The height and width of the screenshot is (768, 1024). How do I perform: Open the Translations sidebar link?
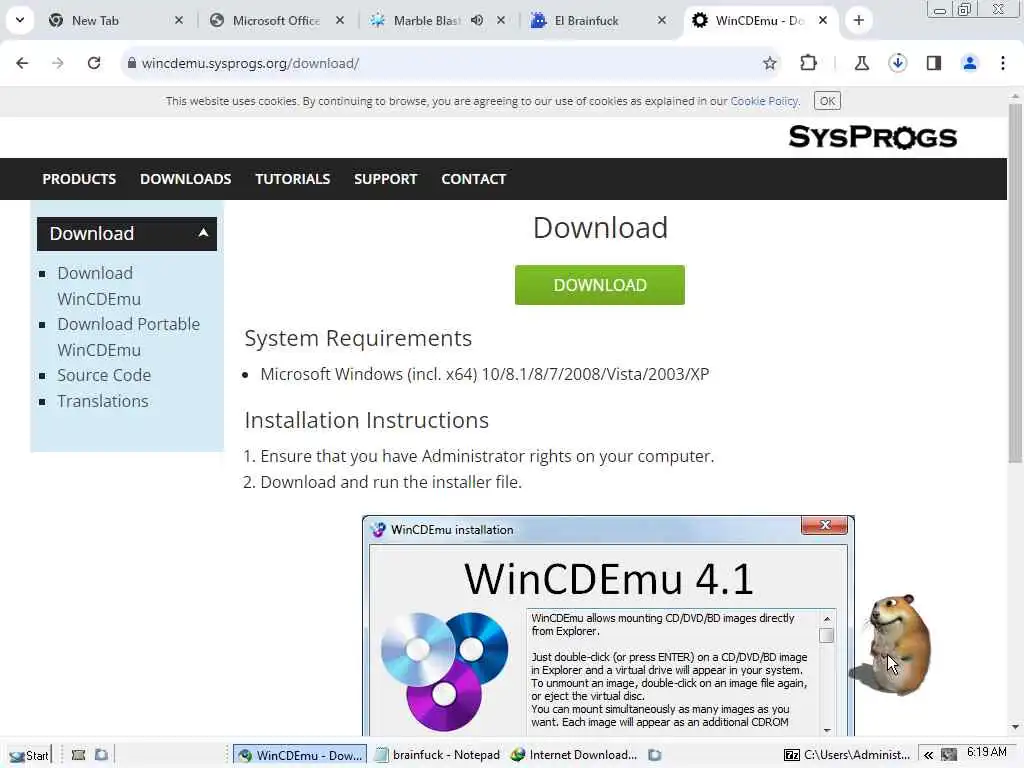pyautogui.click(x=103, y=401)
